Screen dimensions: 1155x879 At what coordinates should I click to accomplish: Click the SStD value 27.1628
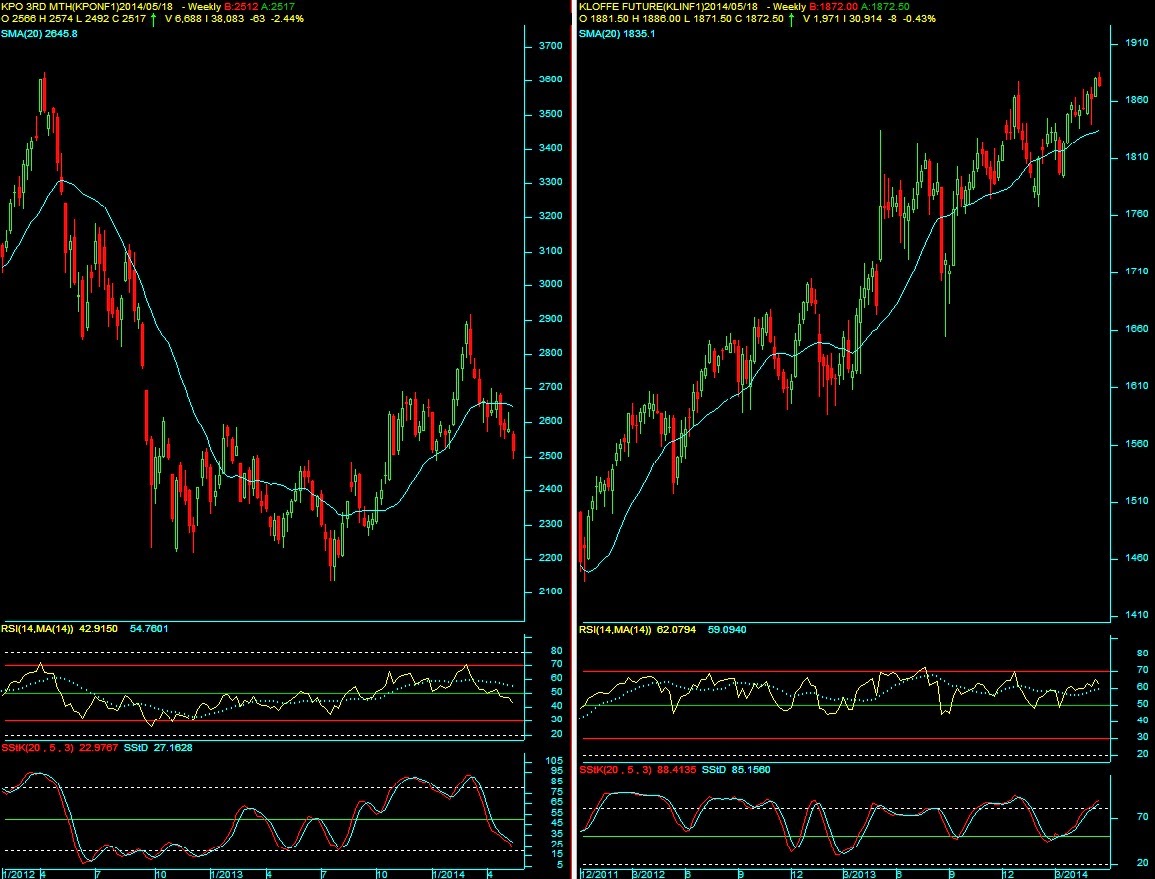coord(173,748)
